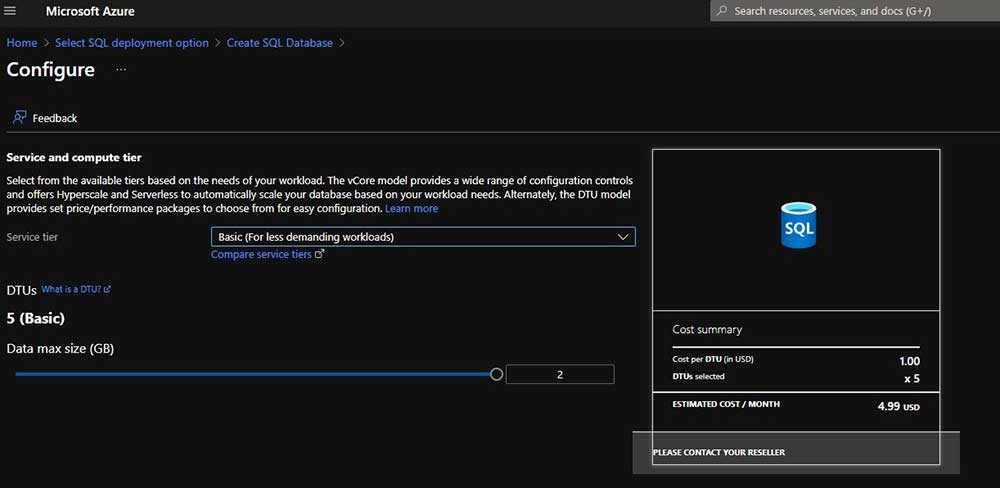Open the What is a DTU? link
Viewport: 1000px width, 488px height.
(71, 290)
